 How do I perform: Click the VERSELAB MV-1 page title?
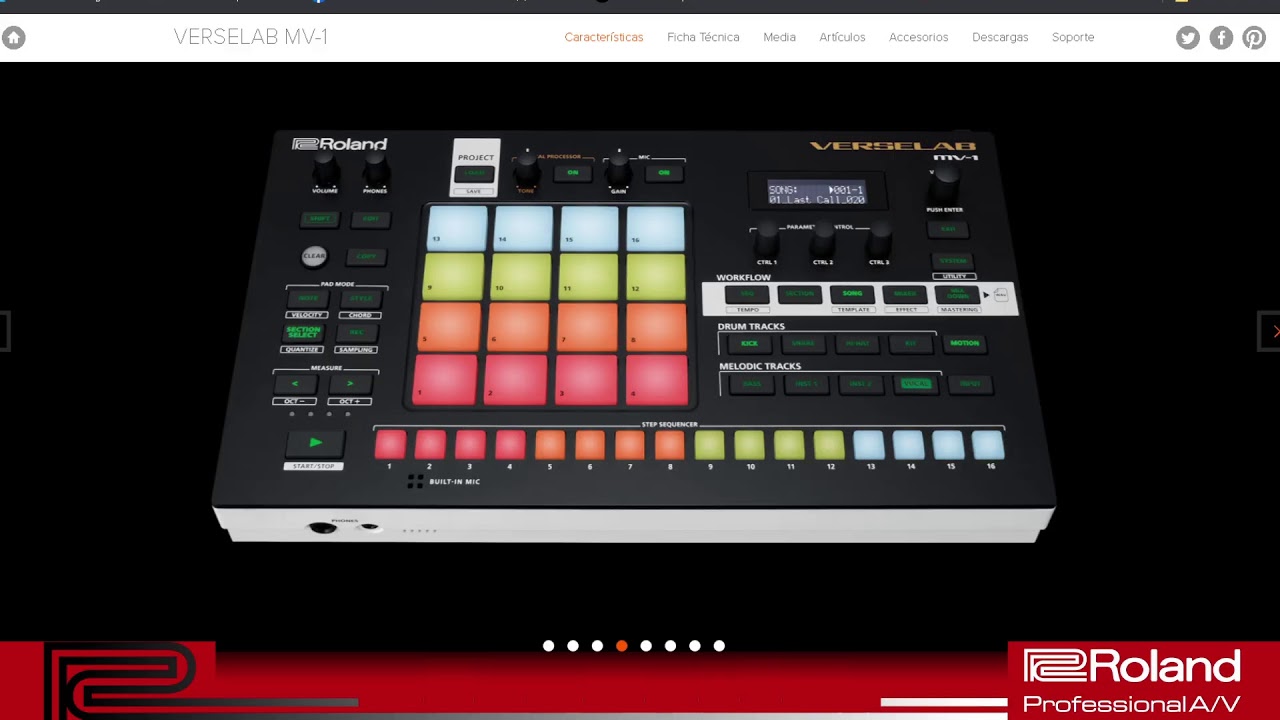[251, 37]
